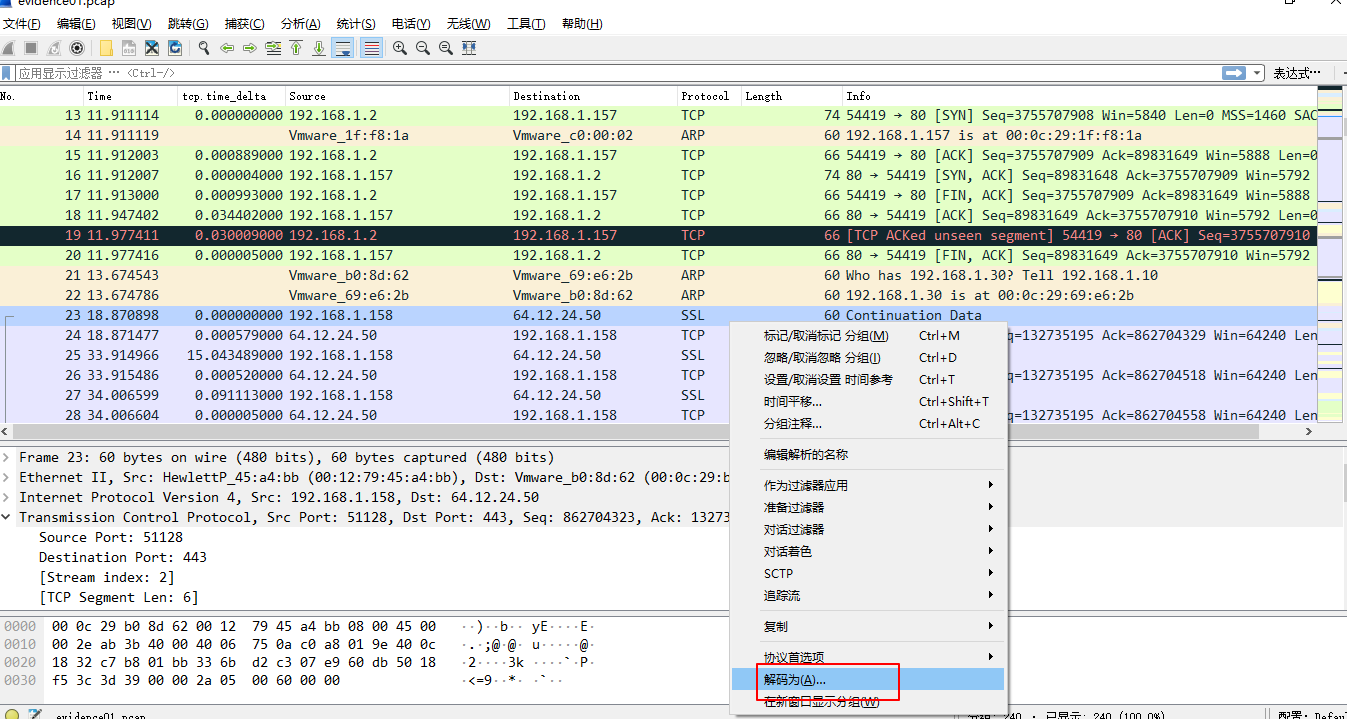Choose 设置/取消设置 时间参考 entry
The width and height of the screenshot is (1347, 719).
pos(867,379)
